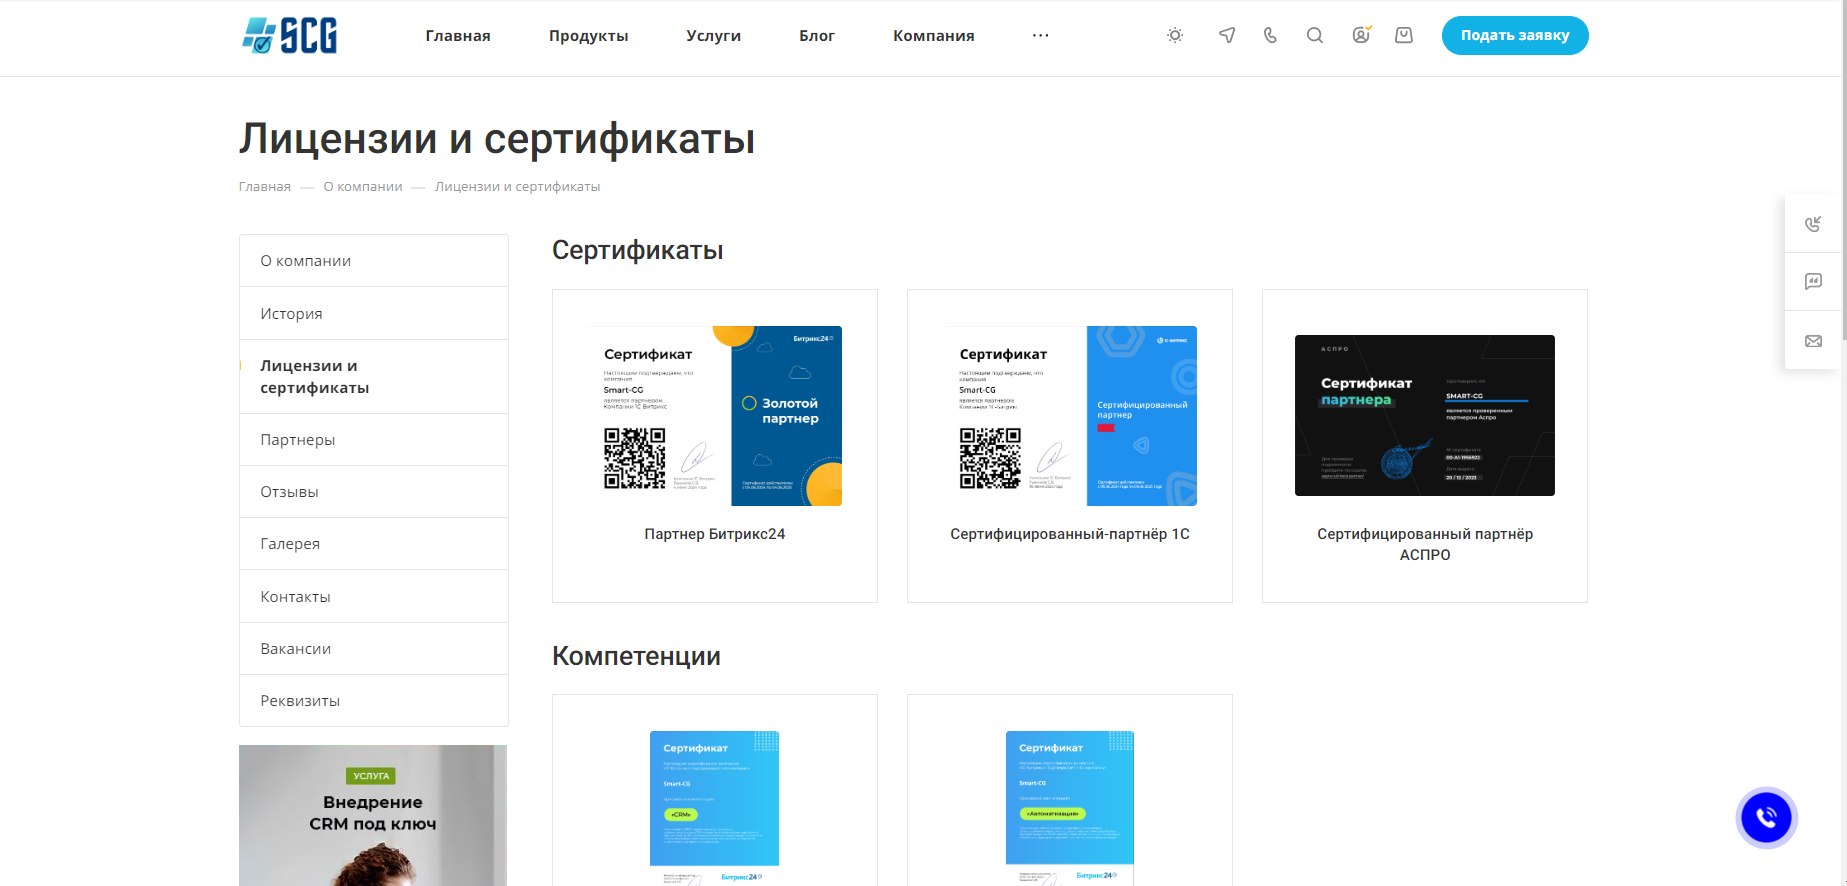1847x886 pixels.
Task: Select 'Партнеры' in the sidebar
Action: (374, 440)
